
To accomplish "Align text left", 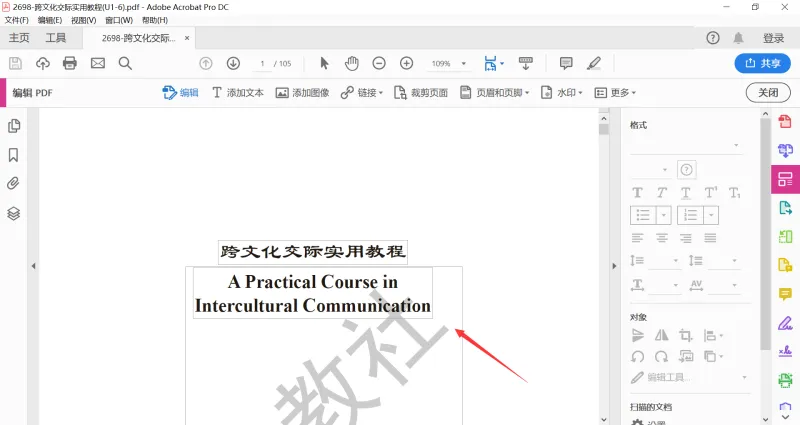I will 638,238.
